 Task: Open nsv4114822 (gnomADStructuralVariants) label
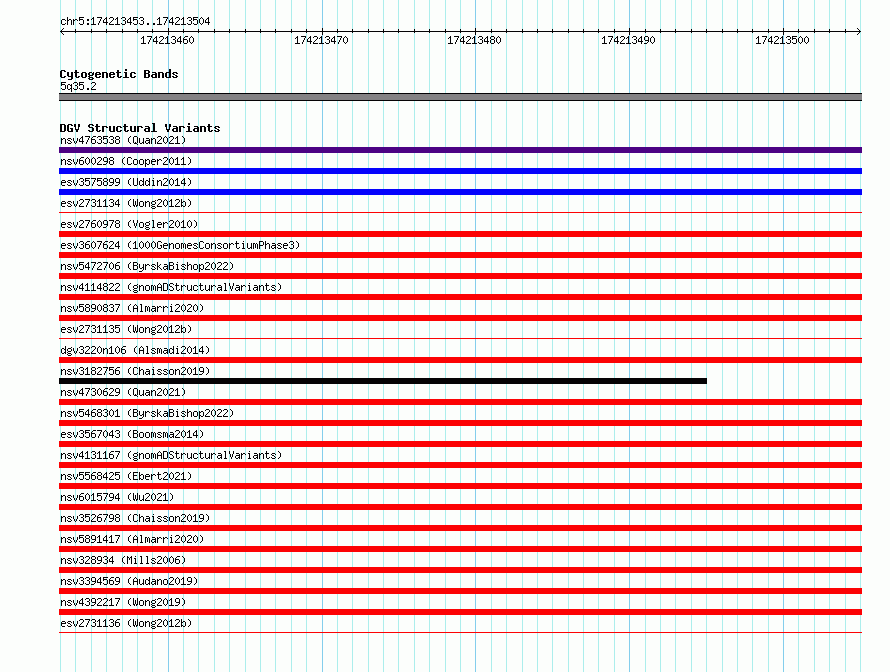[x=171, y=287]
